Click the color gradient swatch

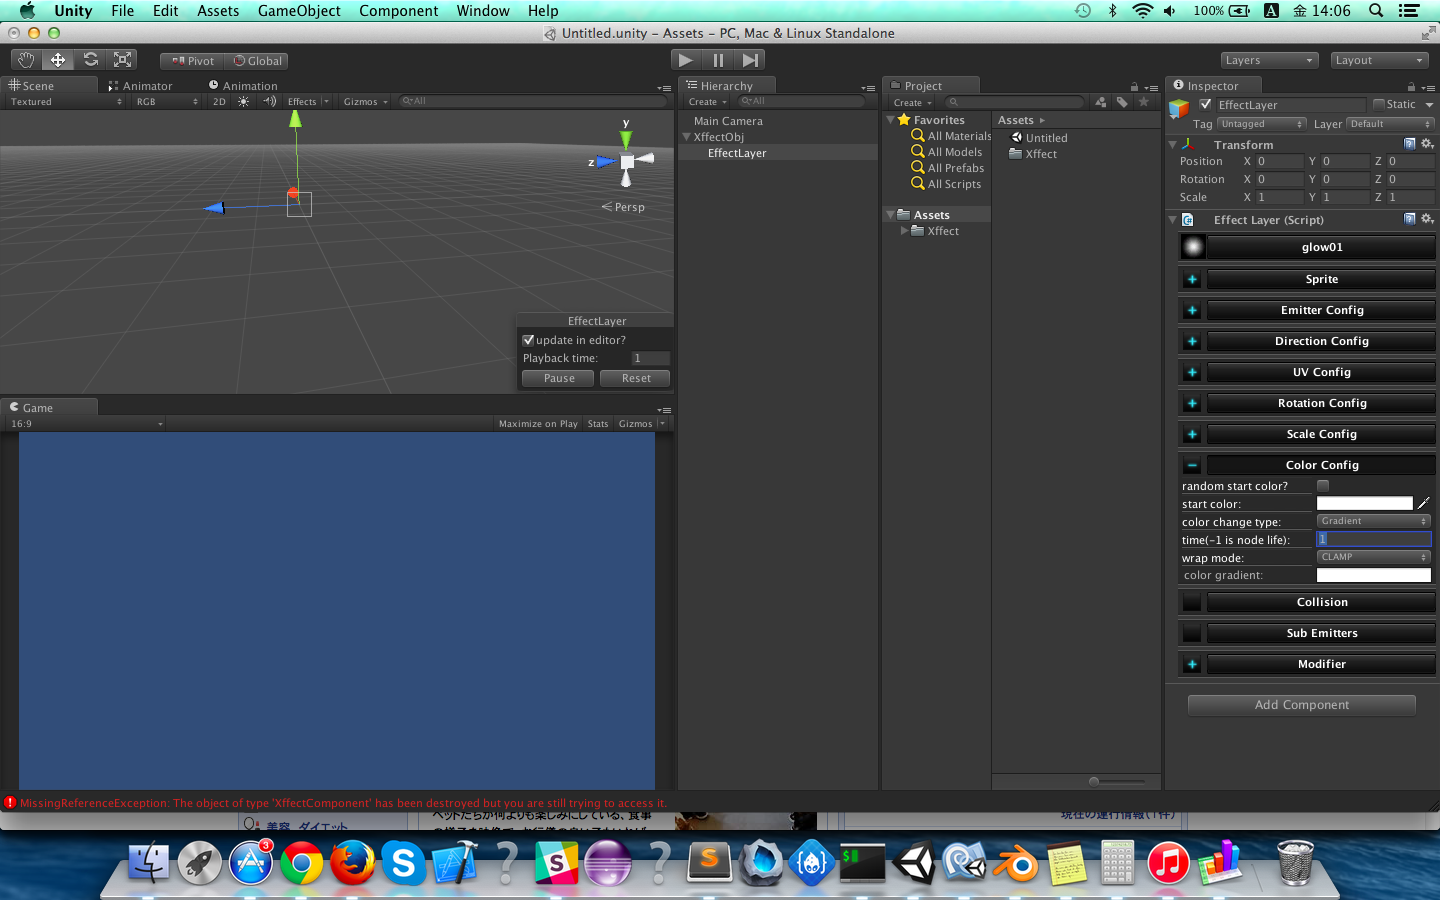1374,575
